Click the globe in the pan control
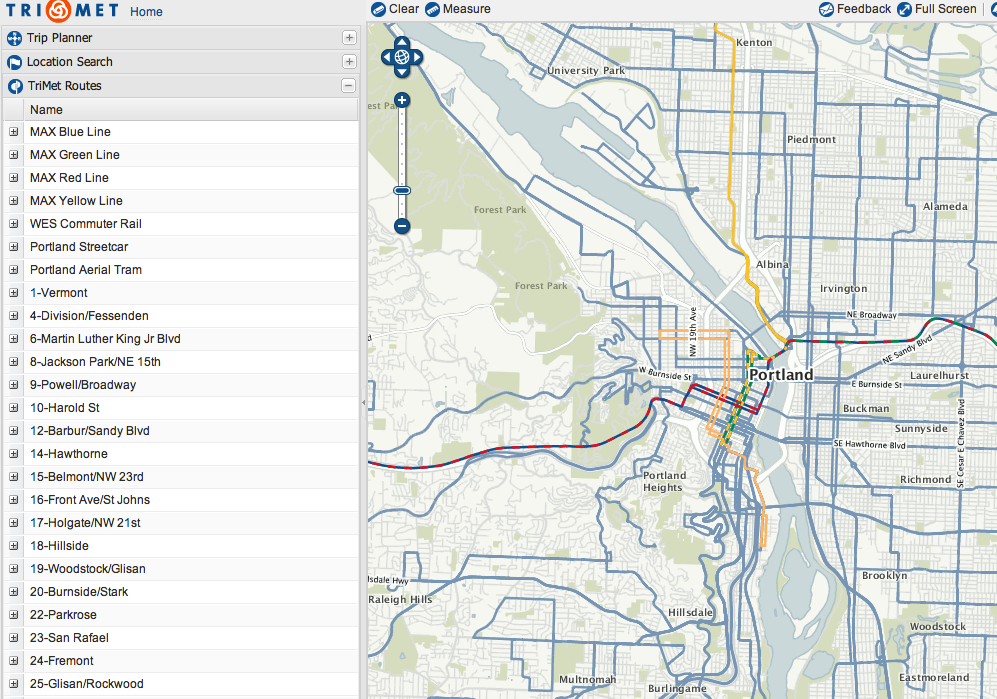 click(402, 57)
